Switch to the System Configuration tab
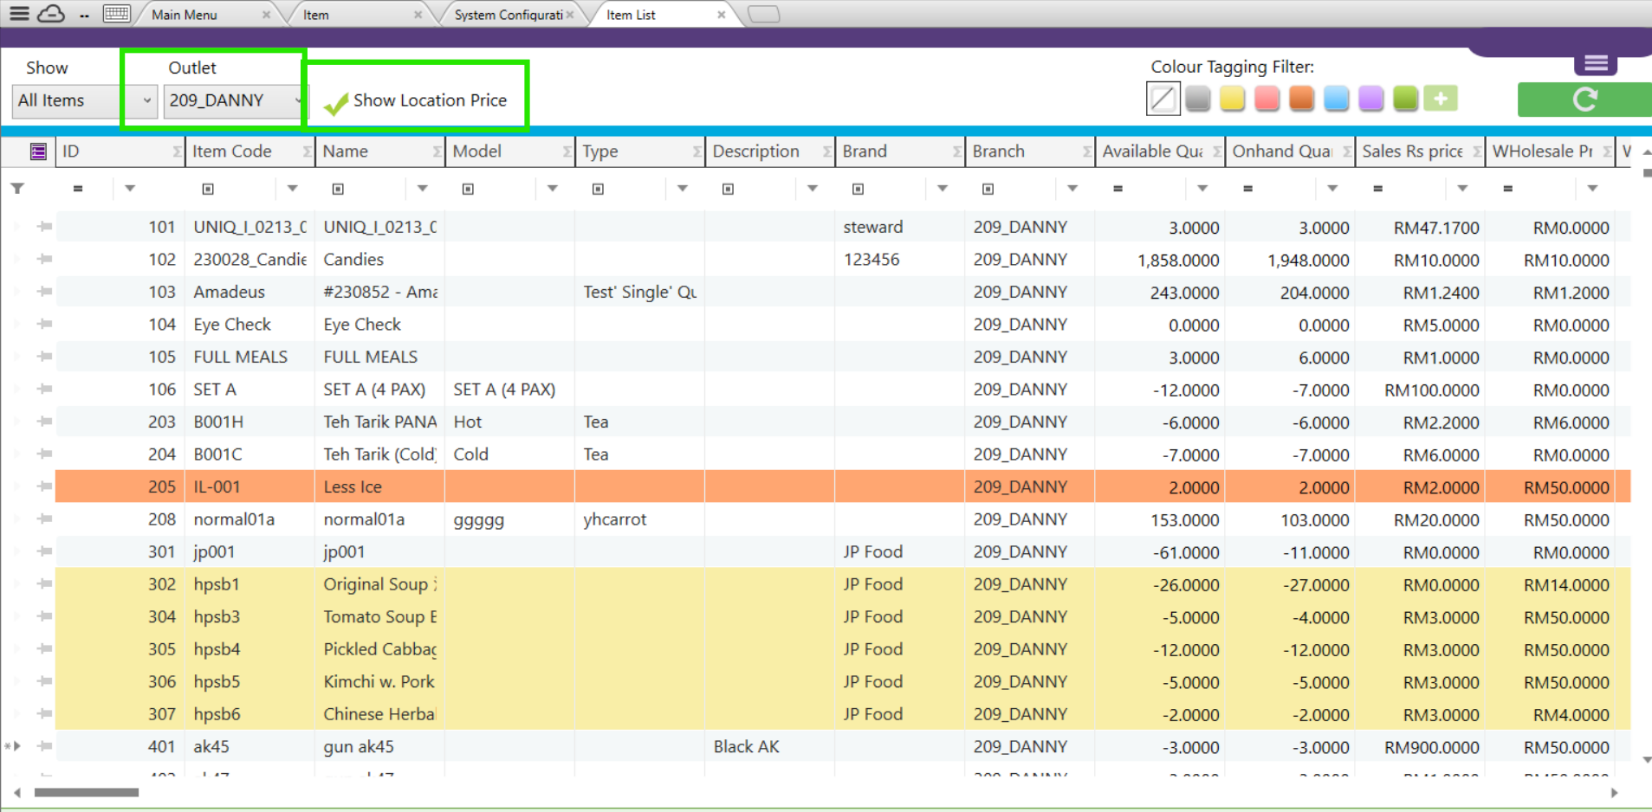The width and height of the screenshot is (1652, 812). [x=507, y=15]
